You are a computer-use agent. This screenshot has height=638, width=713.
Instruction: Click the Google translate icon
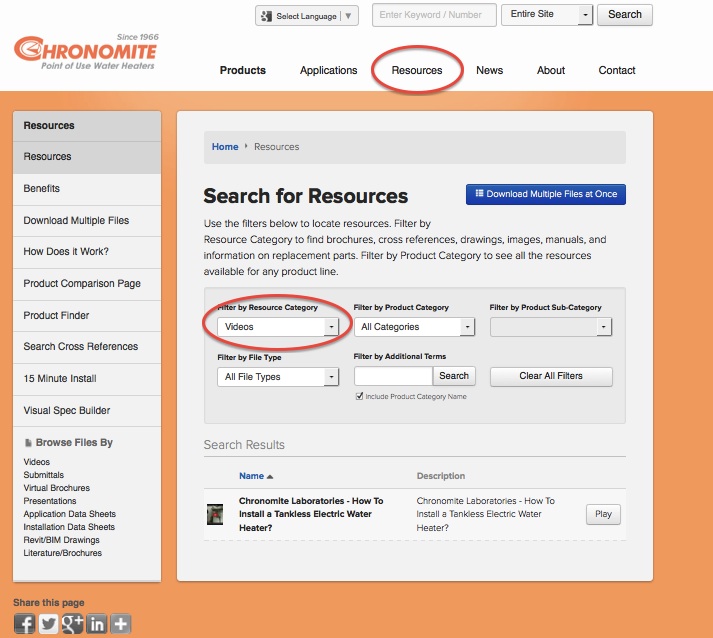(x=266, y=16)
